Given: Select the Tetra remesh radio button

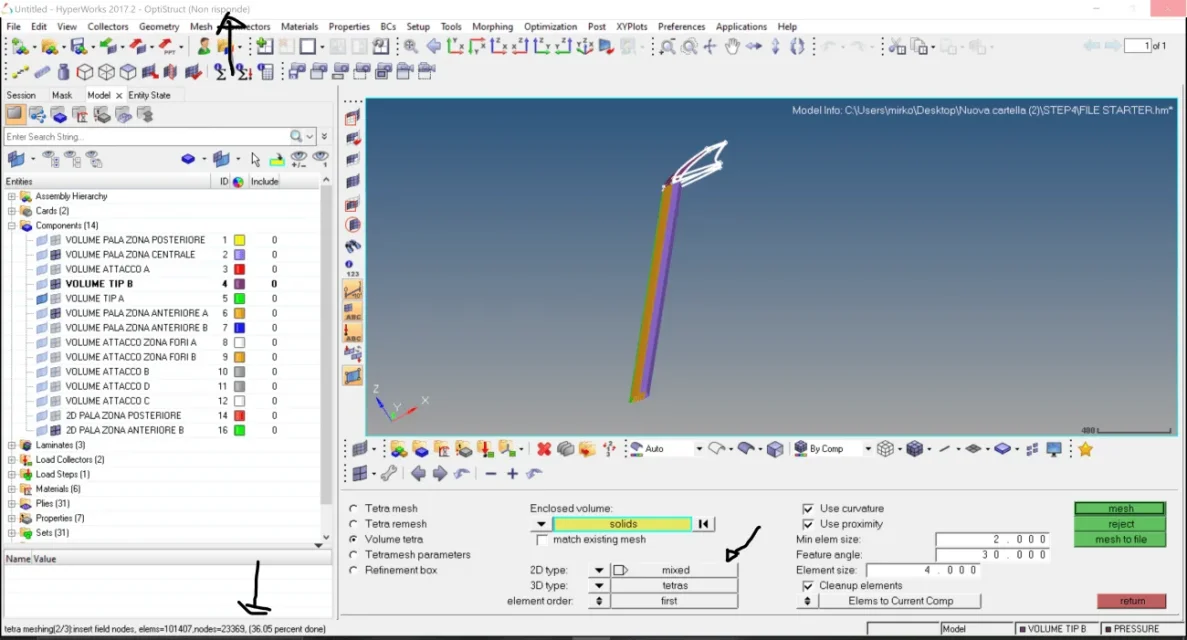Looking at the screenshot, I should (354, 523).
